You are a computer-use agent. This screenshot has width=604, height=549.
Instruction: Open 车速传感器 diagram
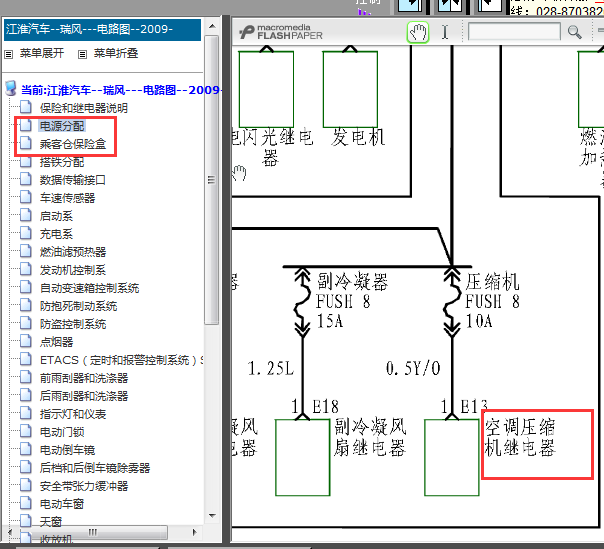point(67,198)
